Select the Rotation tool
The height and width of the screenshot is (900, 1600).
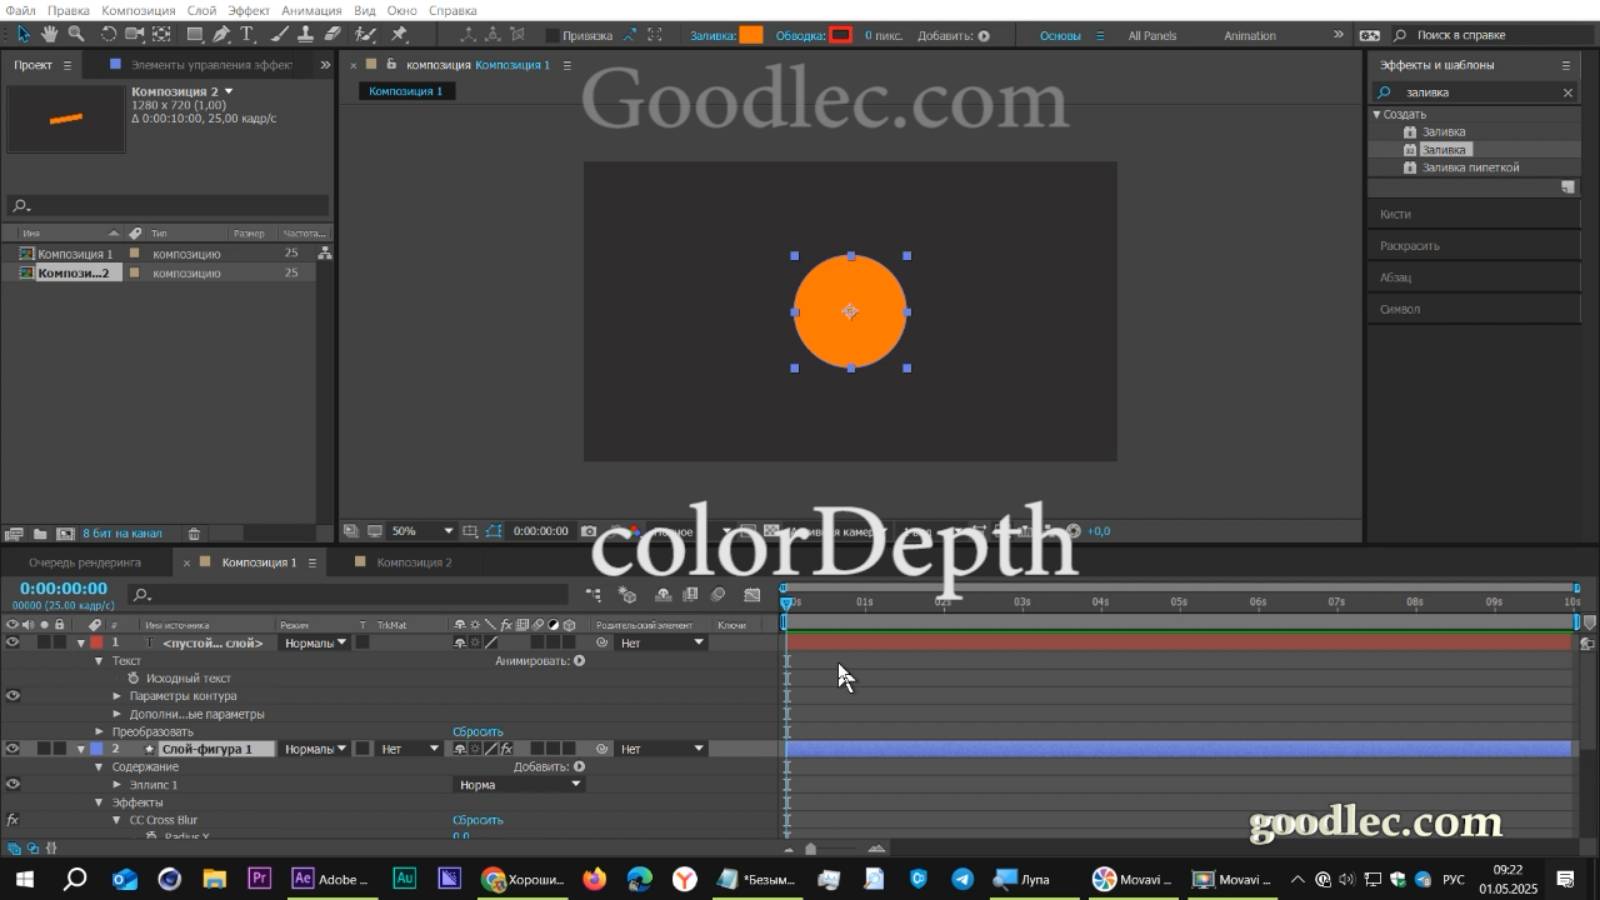click(x=108, y=33)
